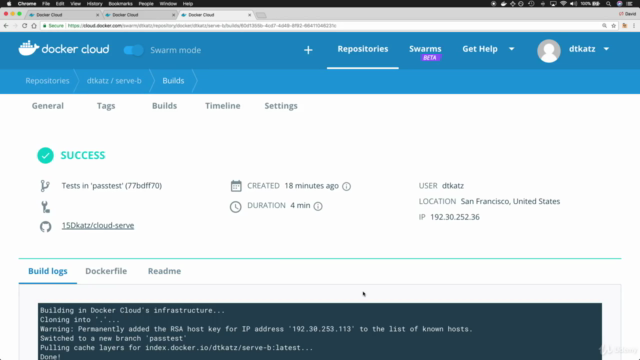This screenshot has height=360, width=640.
Task: Click the Wi-Fi status icon
Action: click(563, 4)
